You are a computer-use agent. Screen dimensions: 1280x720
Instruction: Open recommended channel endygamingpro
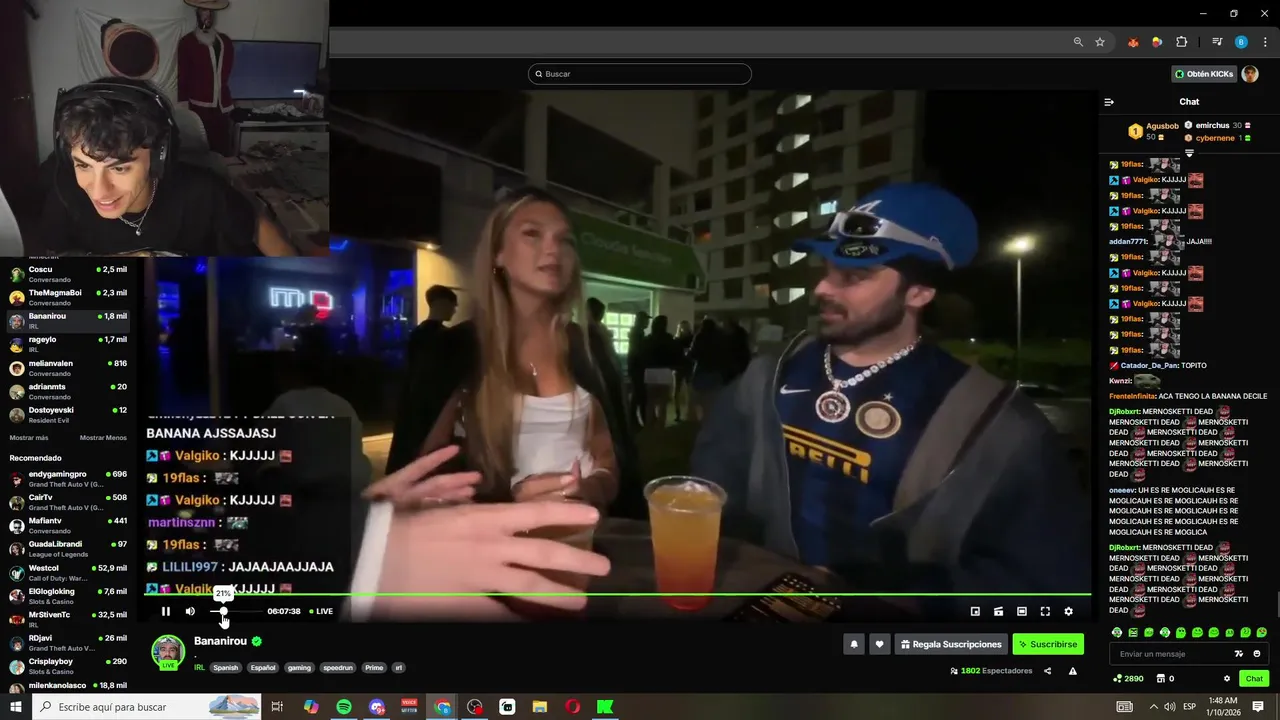pos(68,479)
